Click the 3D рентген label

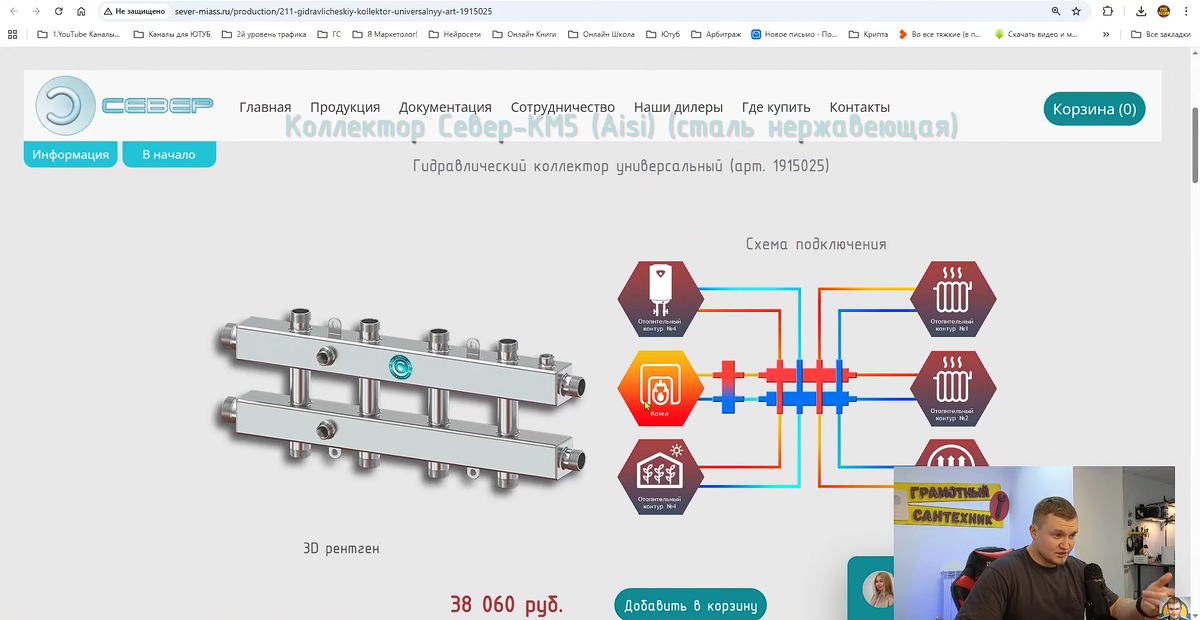[x=341, y=548]
